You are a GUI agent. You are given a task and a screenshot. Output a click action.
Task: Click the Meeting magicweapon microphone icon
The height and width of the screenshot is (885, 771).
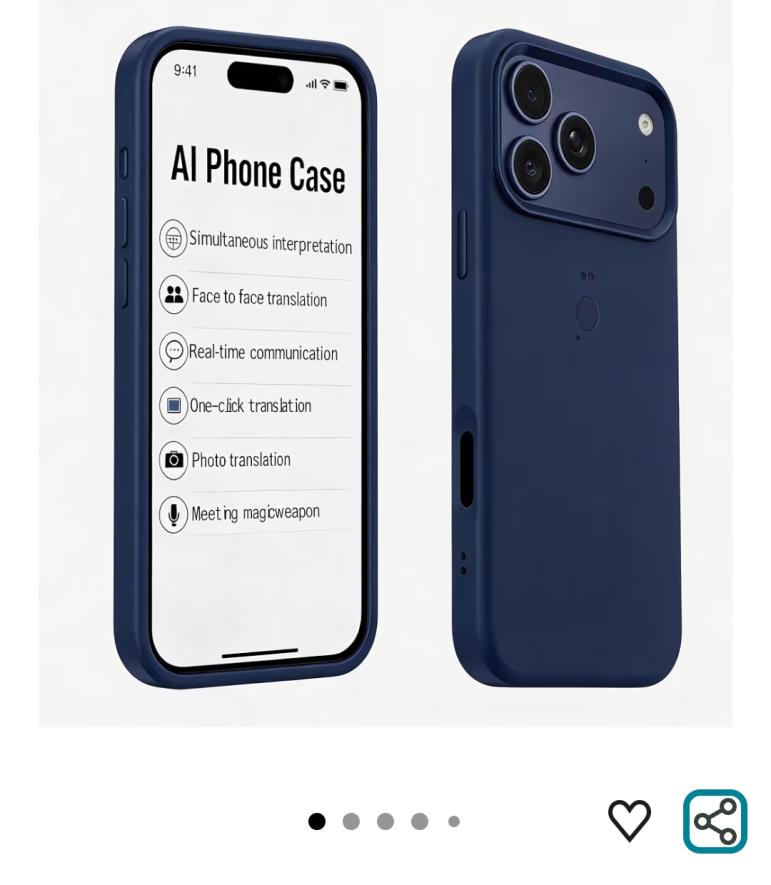pos(173,514)
